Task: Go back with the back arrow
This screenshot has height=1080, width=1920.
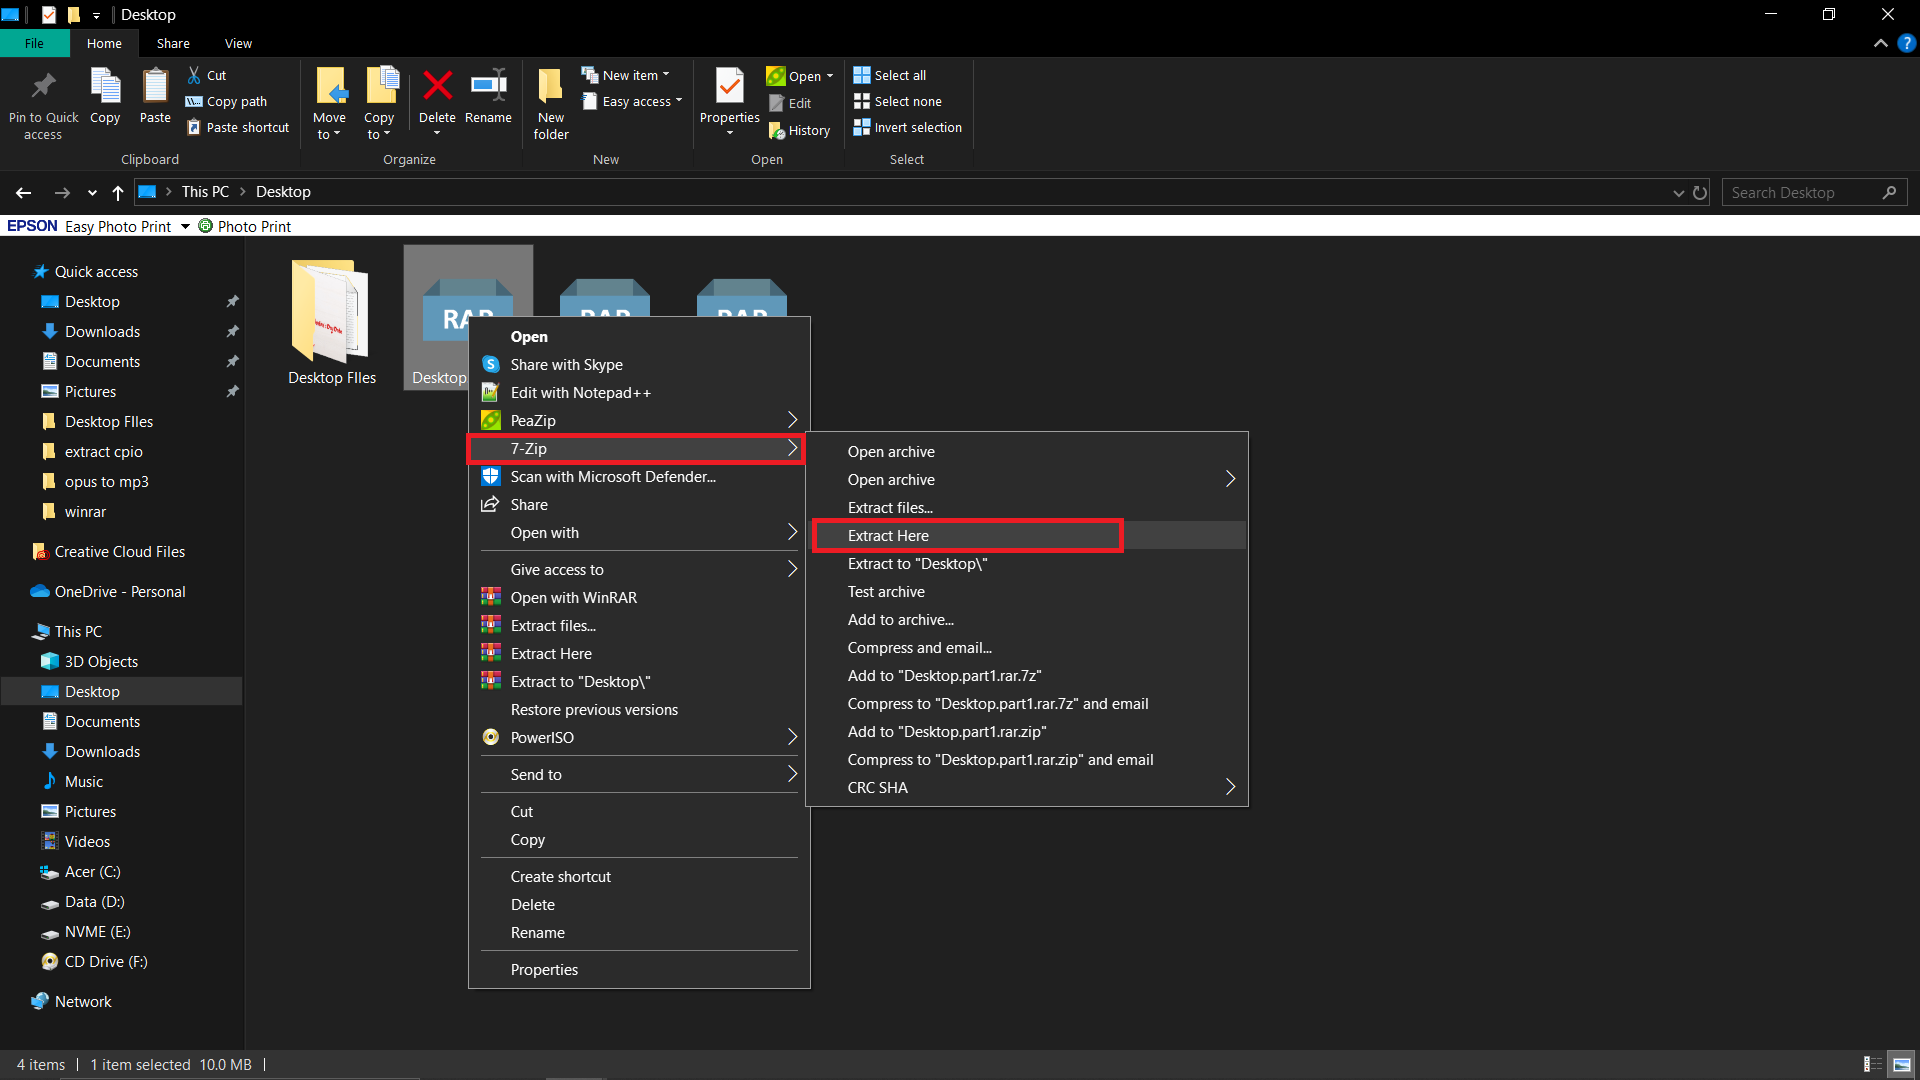Action: (24, 192)
